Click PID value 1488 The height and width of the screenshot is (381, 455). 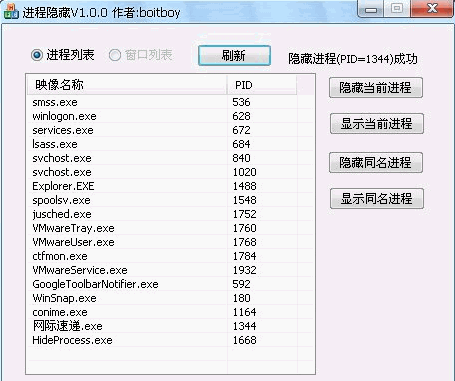[245, 186]
